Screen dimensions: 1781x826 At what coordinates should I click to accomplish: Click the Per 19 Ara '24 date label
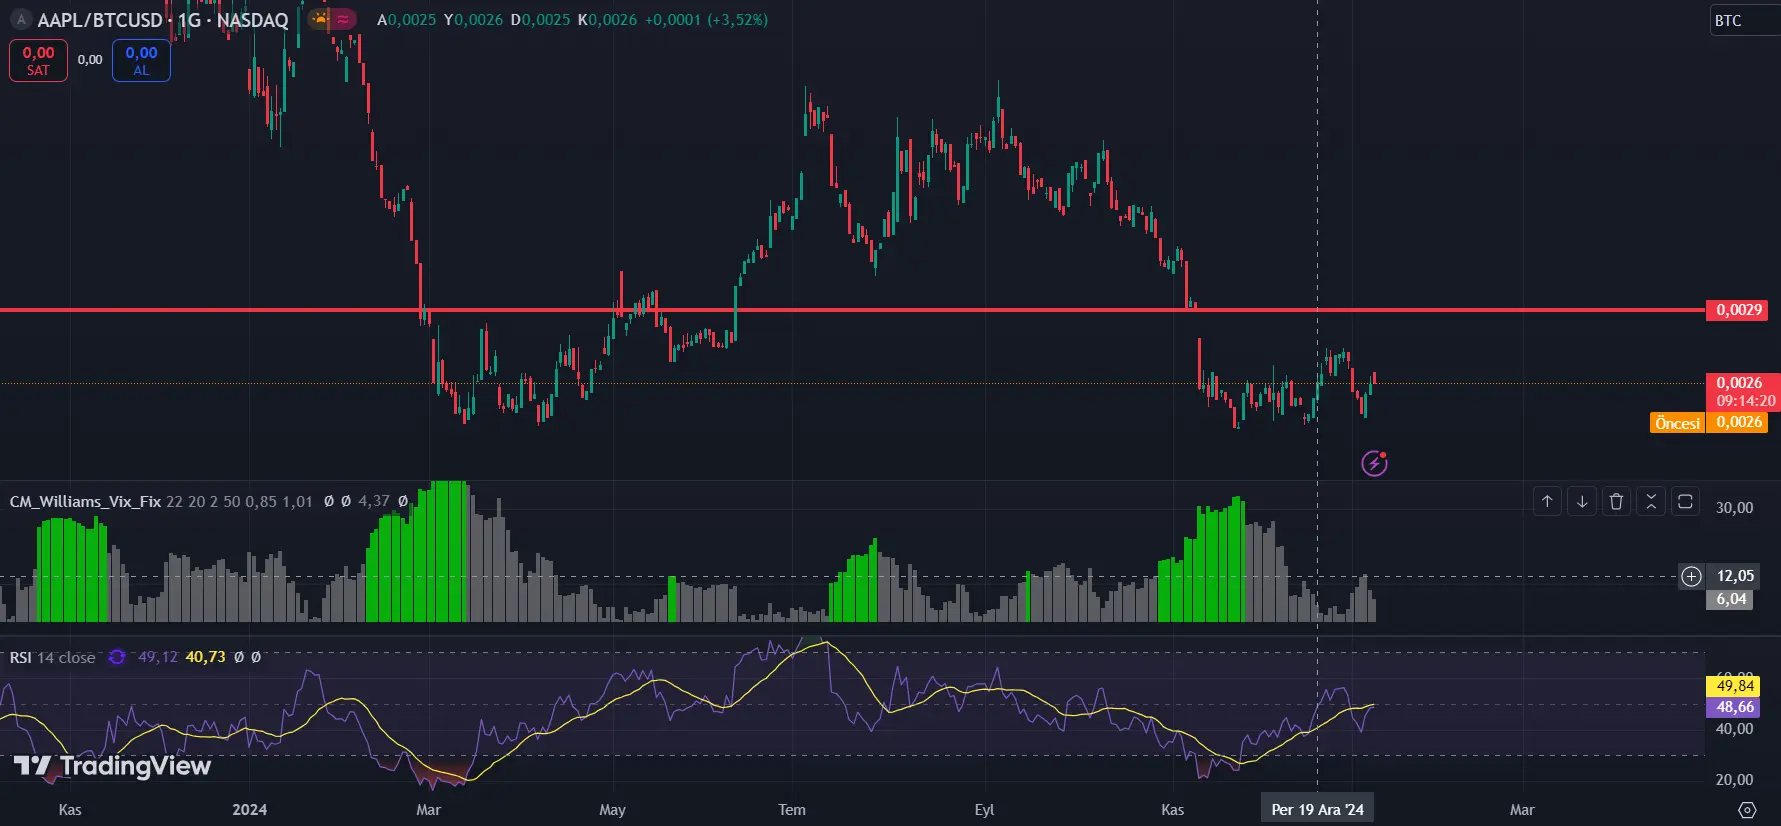point(1317,810)
